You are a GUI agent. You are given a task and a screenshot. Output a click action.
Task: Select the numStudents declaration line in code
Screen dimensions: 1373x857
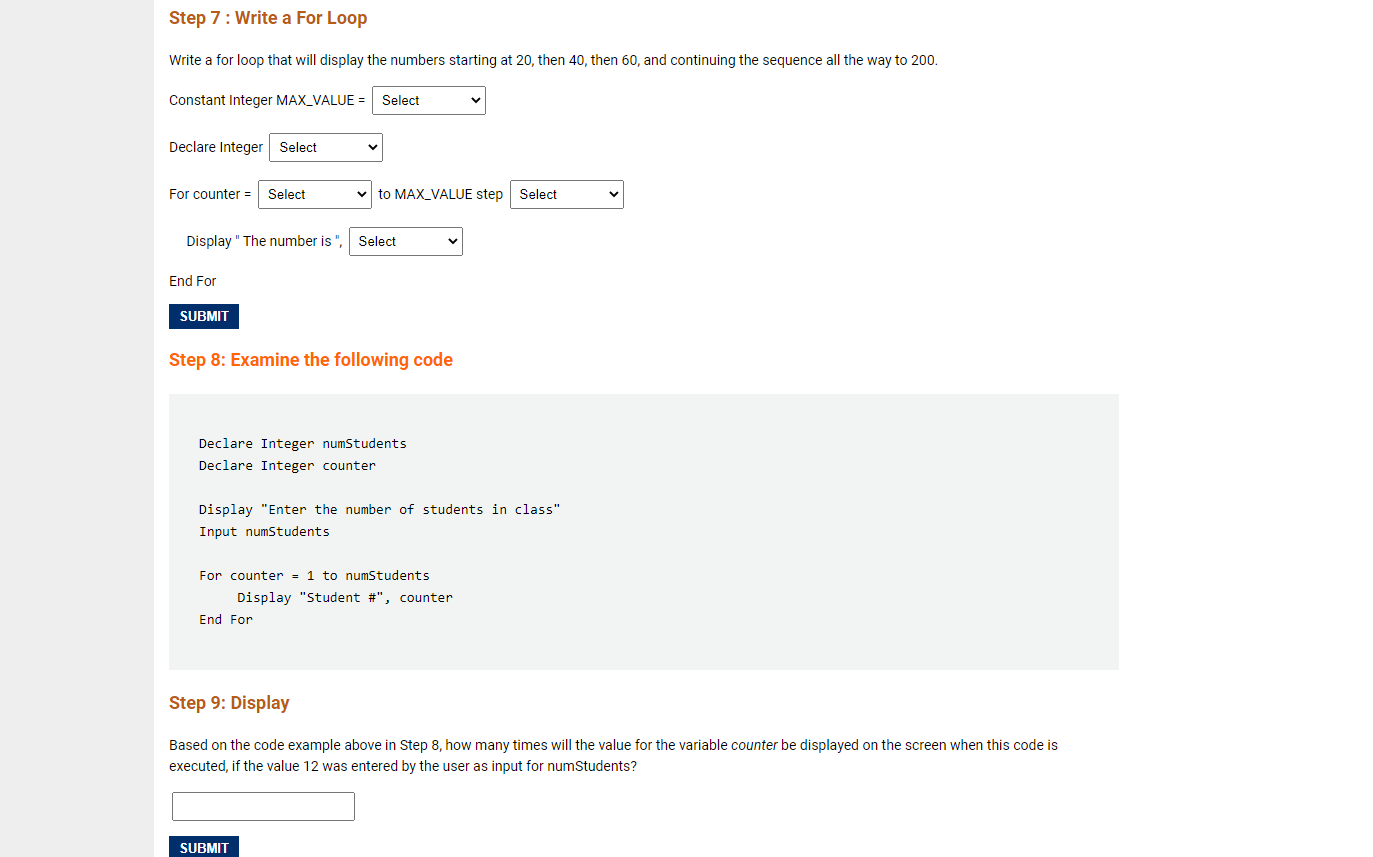(x=302, y=443)
